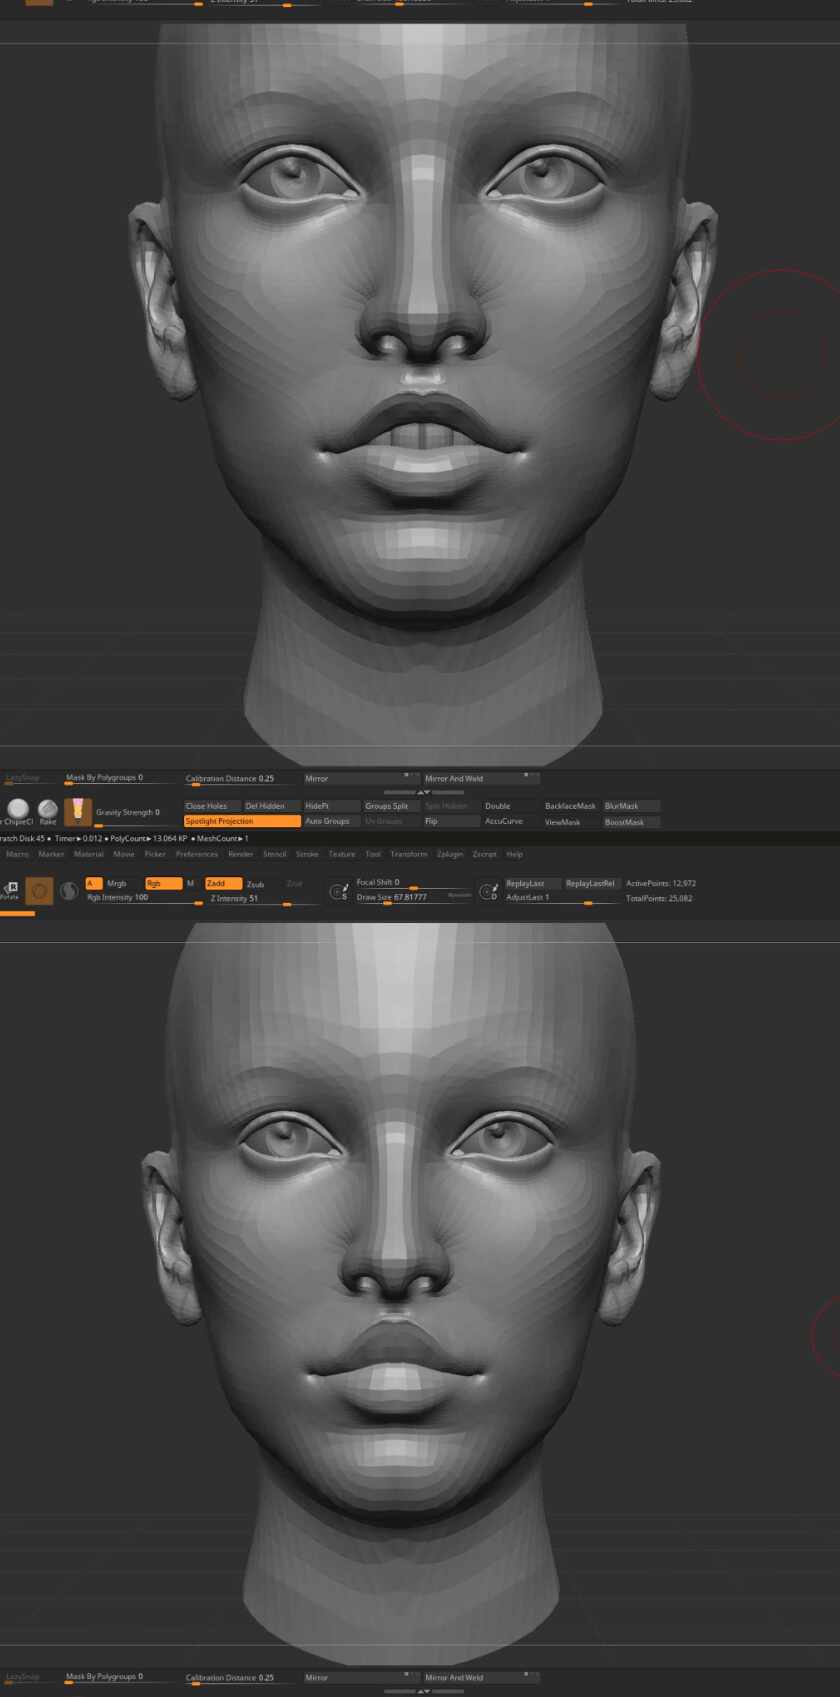Screen dimensions: 840x1697
Task: Click Mirror And Weld above the Double button
Action: click(x=481, y=778)
